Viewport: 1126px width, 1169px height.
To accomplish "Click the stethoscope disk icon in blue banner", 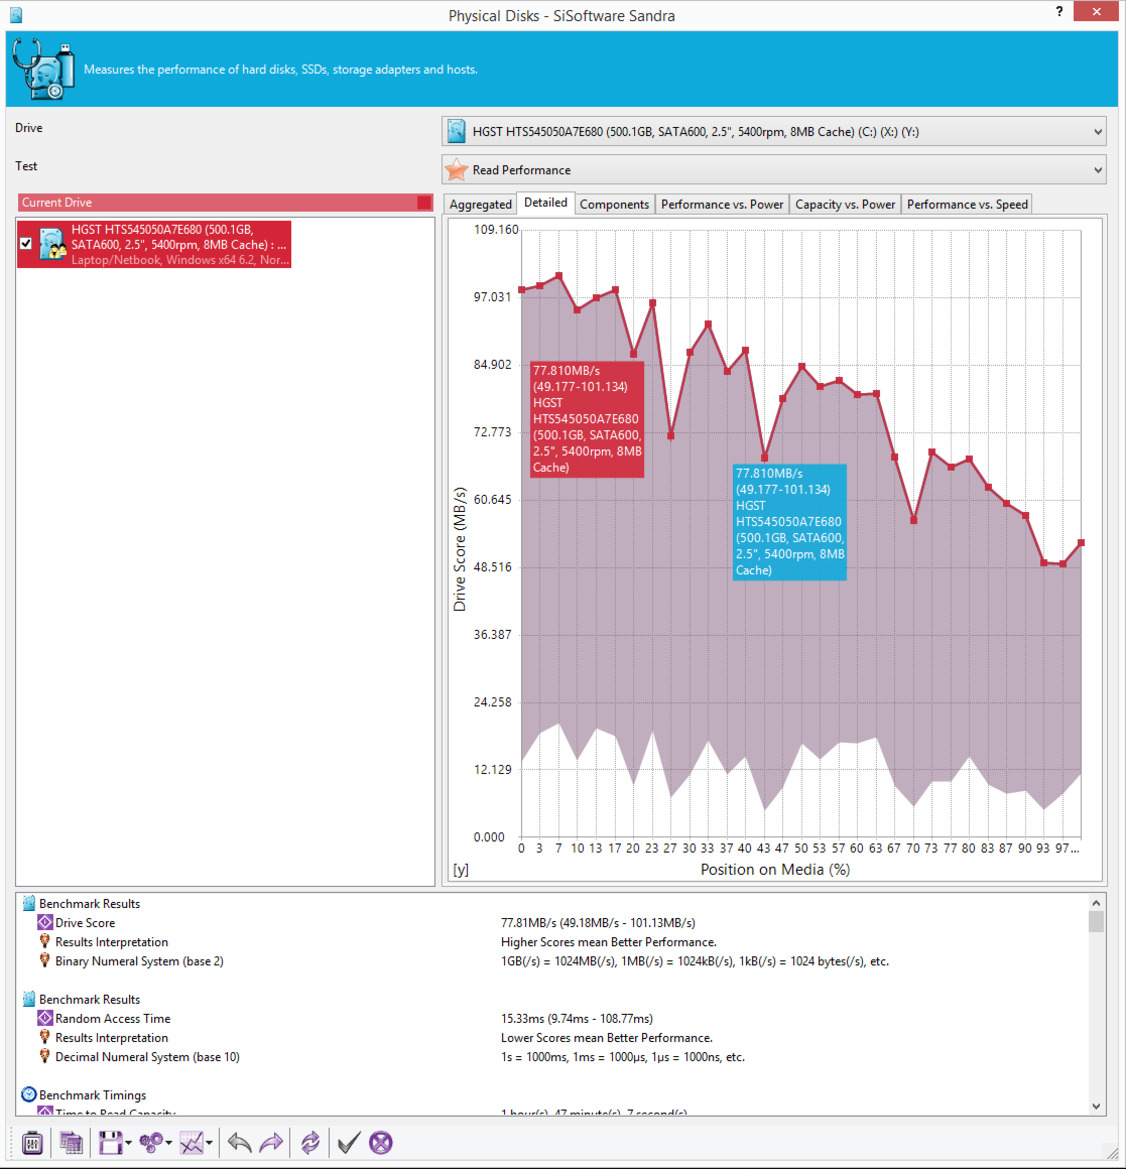I will [x=44, y=69].
